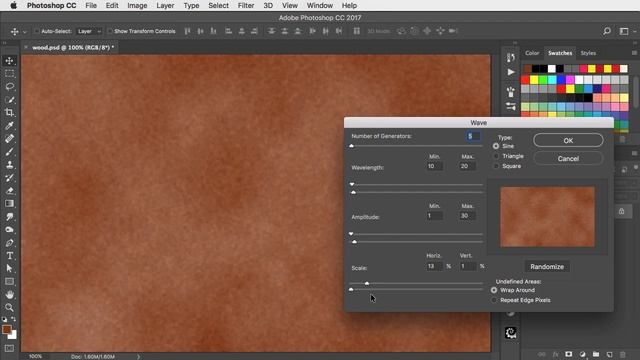The height and width of the screenshot is (360, 640).
Task: Select the Gradient tool
Action: (9, 204)
